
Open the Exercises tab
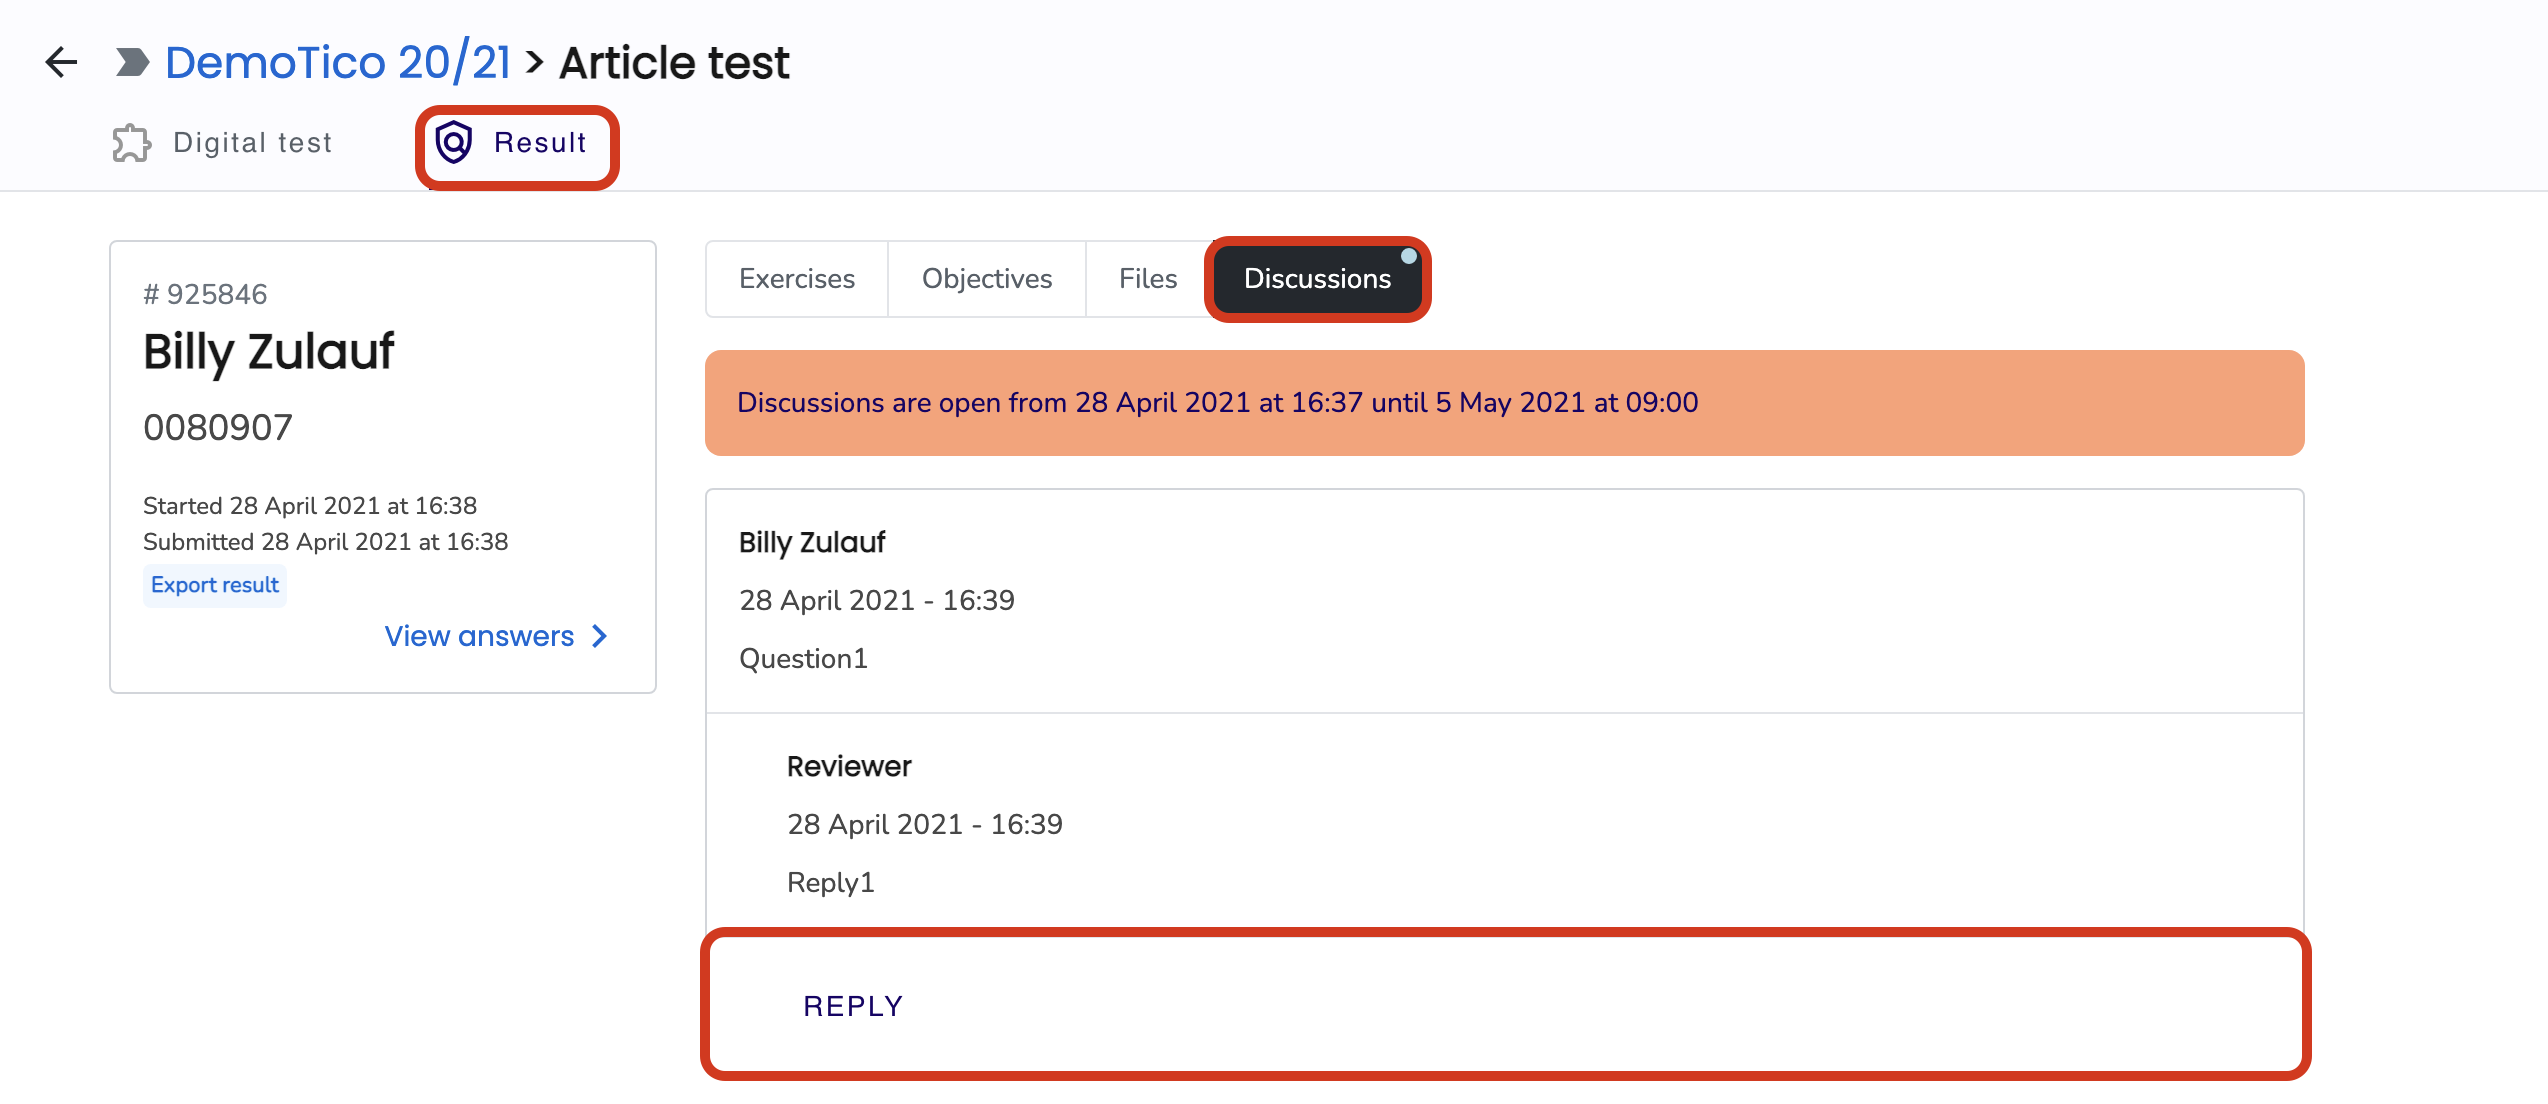point(797,279)
